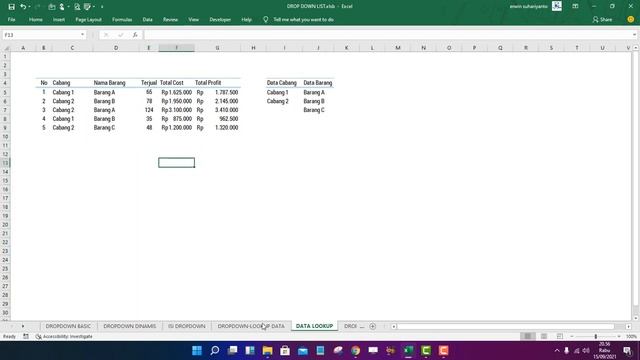Image resolution: width=640 pixels, height=360 pixels.
Task: Click the Share button
Action: click(x=602, y=20)
